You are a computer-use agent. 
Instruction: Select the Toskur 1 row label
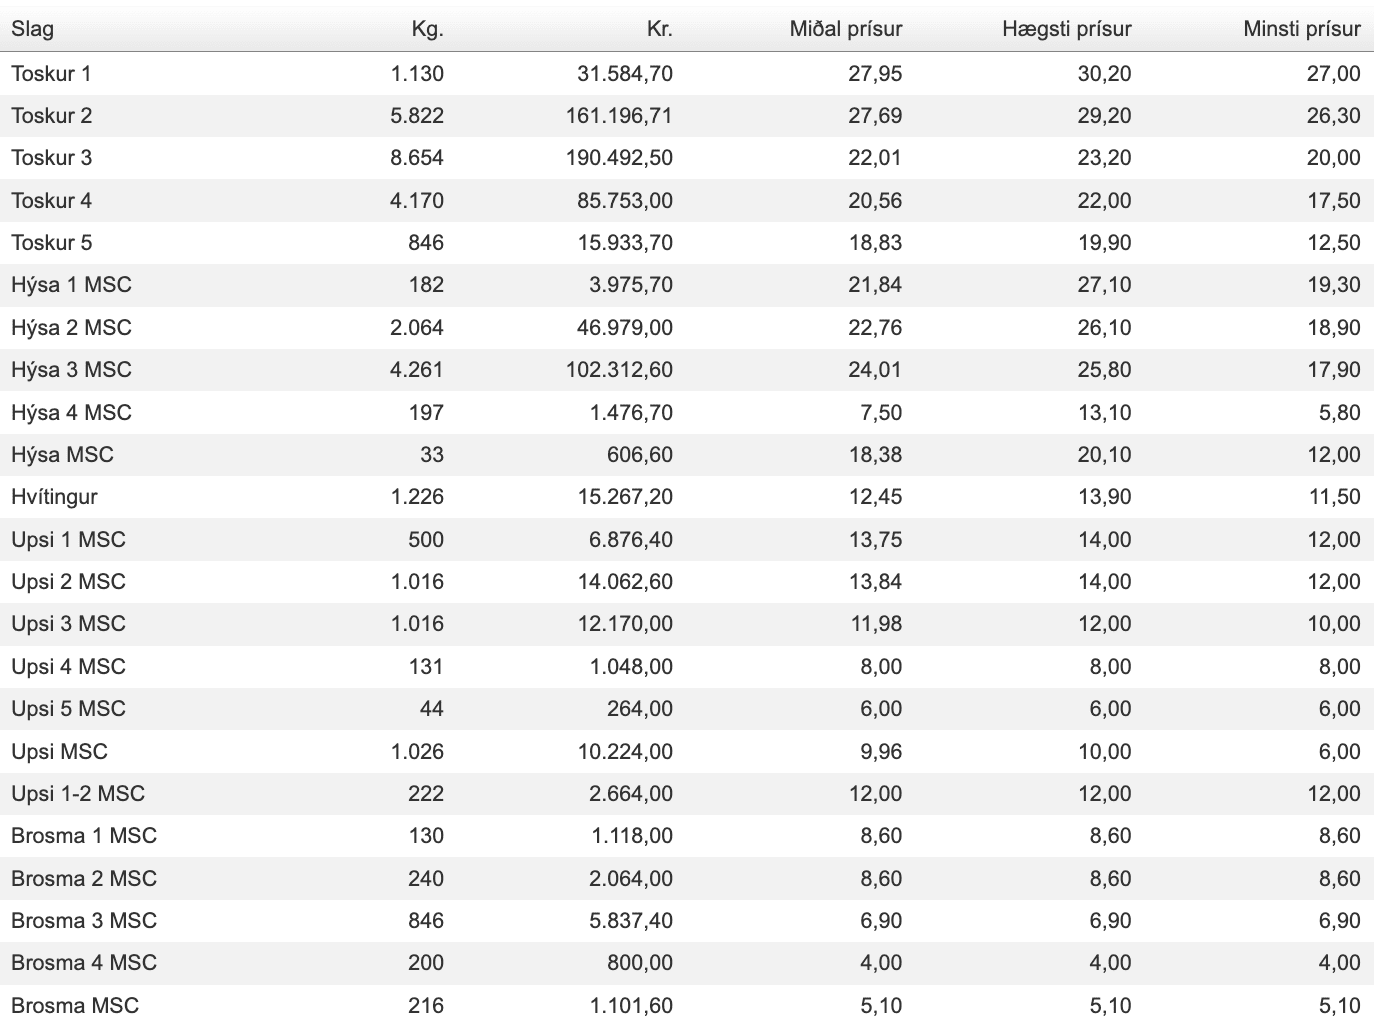(x=52, y=73)
